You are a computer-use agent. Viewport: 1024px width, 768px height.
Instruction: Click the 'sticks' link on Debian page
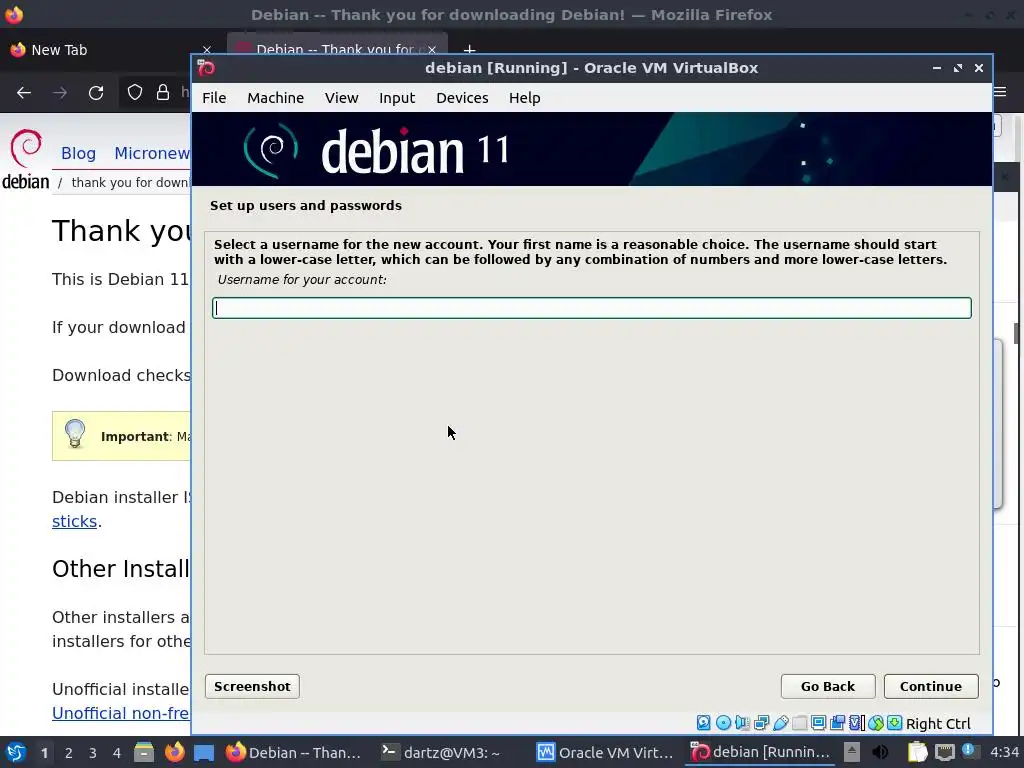(74, 521)
